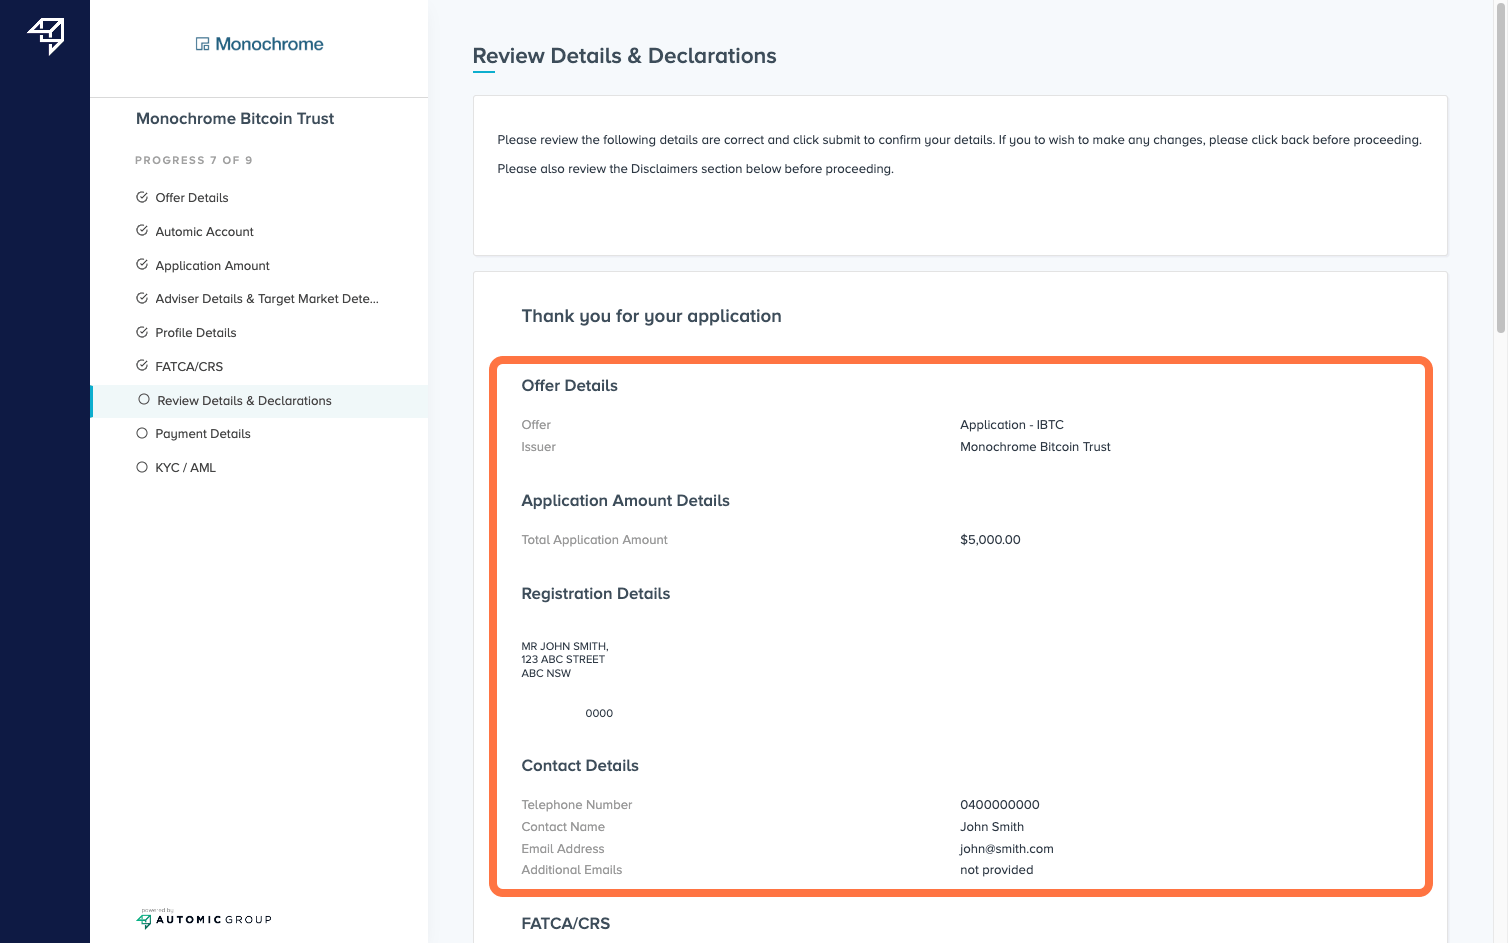Click the circle icon beside Payment Details

pos(142,433)
